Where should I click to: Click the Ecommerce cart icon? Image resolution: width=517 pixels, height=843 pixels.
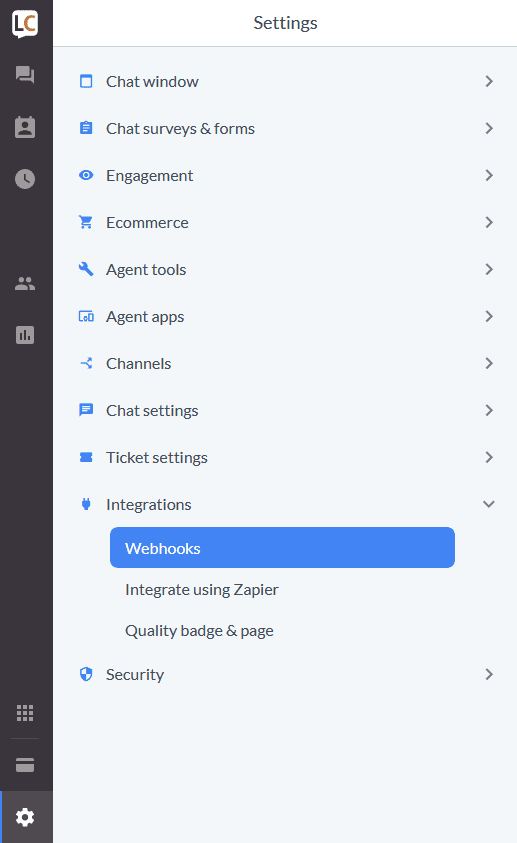tap(86, 222)
